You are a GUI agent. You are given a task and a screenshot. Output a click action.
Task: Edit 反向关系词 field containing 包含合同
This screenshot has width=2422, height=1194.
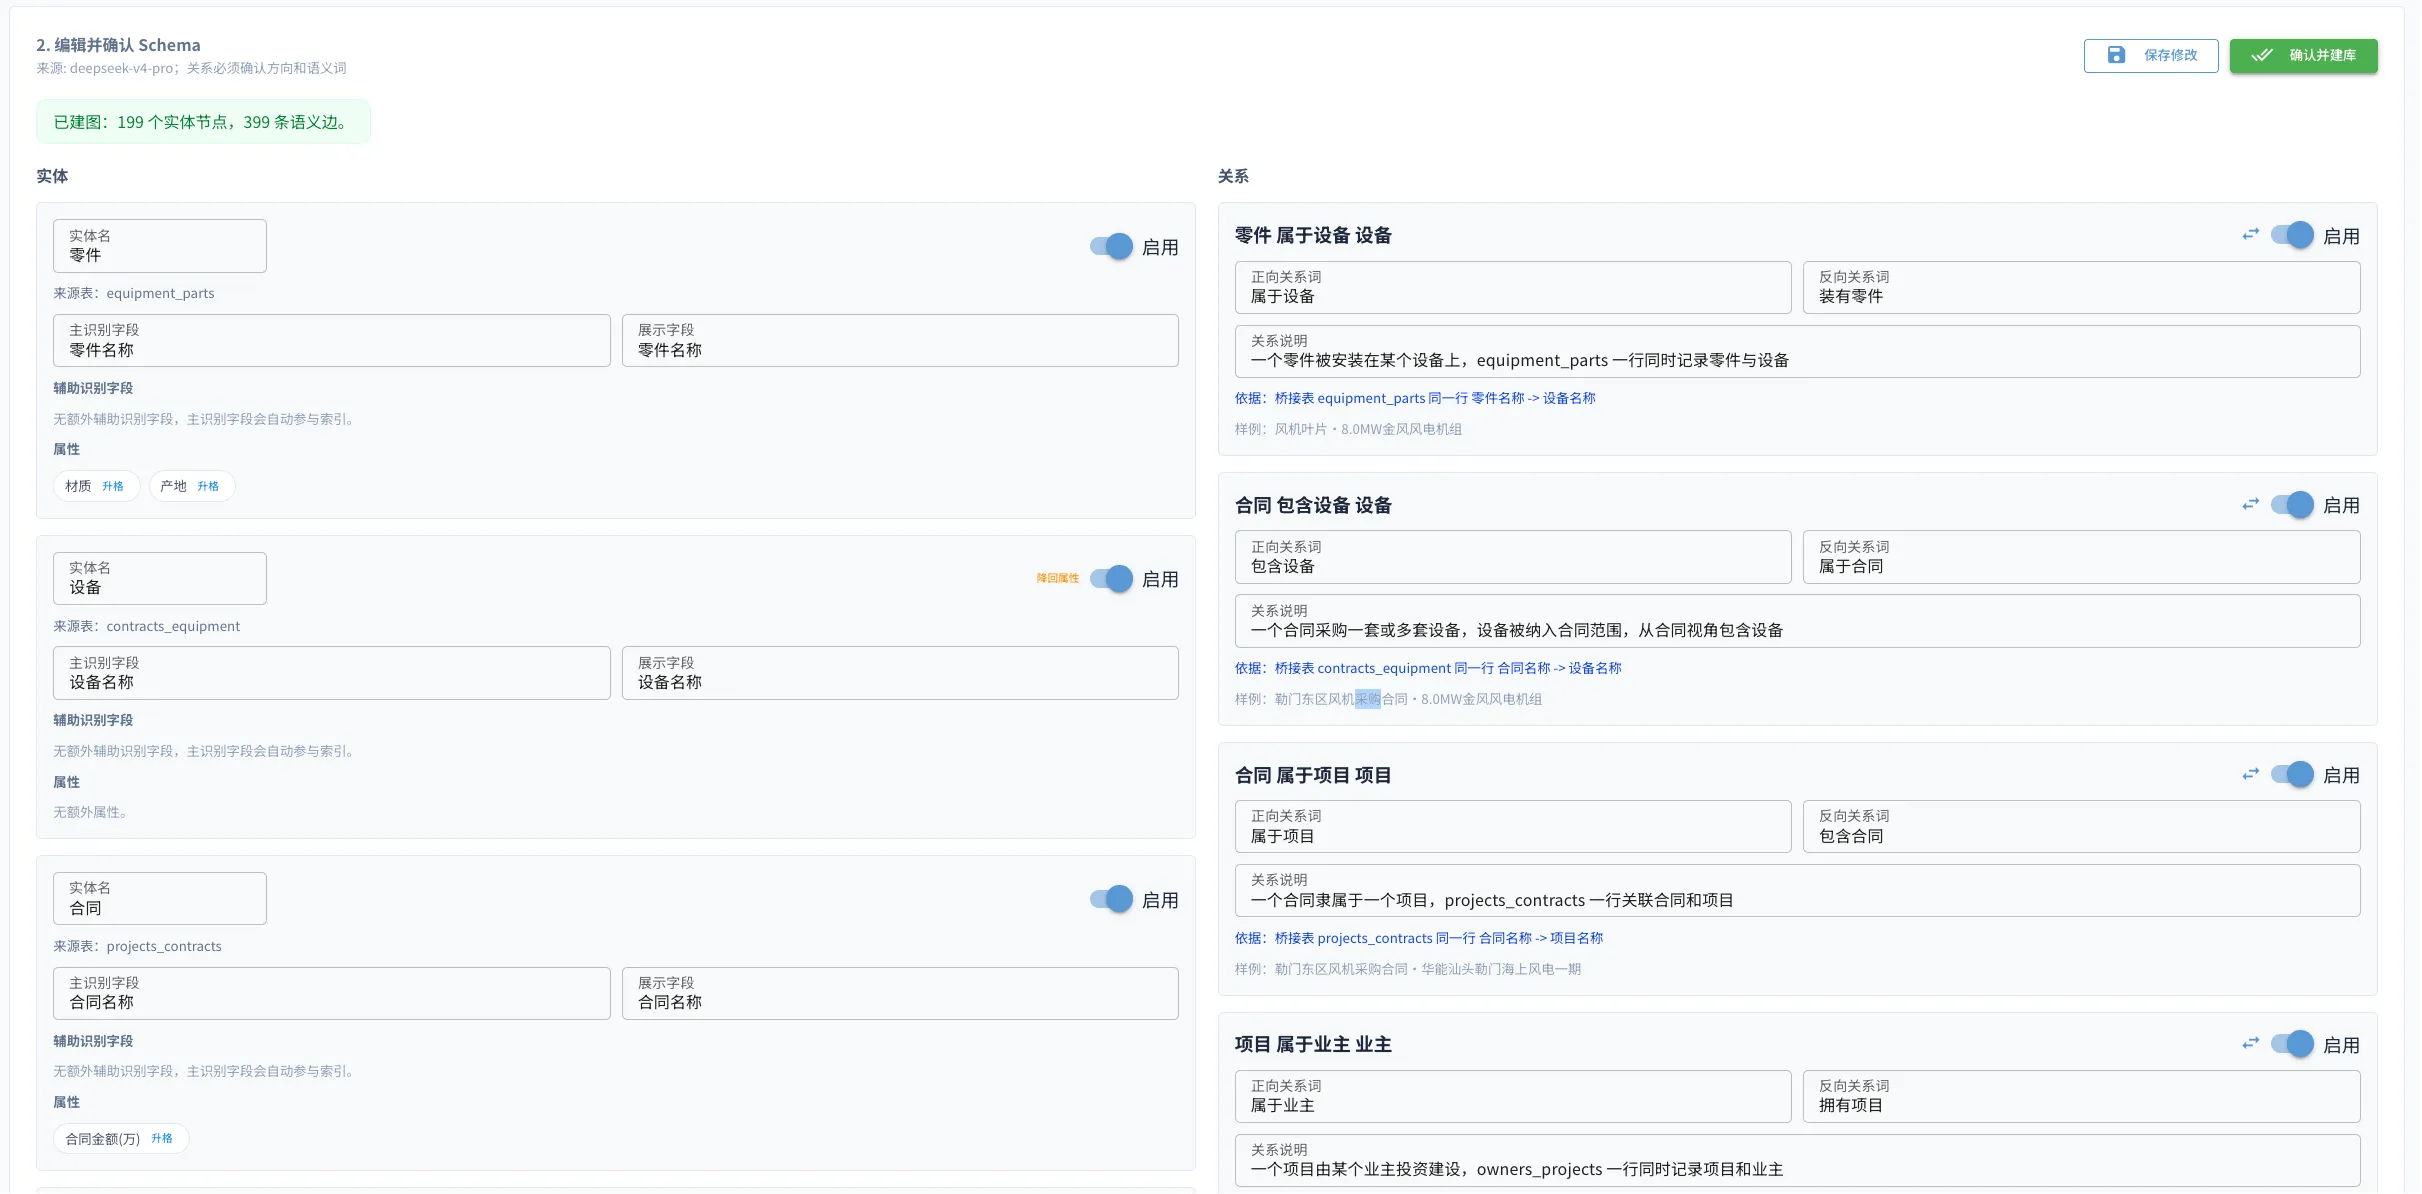point(2082,827)
